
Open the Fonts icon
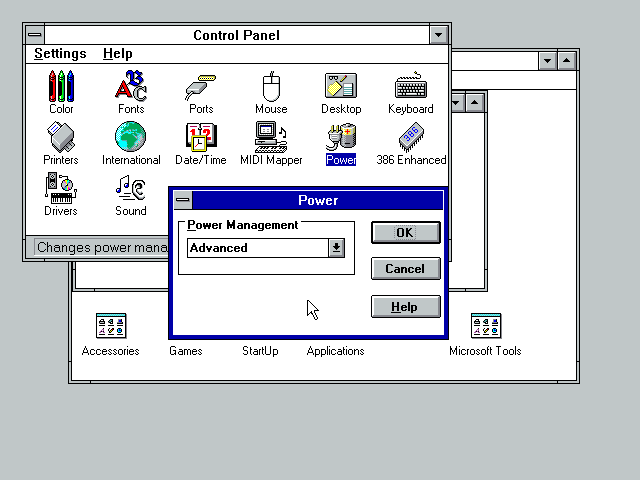(131, 87)
